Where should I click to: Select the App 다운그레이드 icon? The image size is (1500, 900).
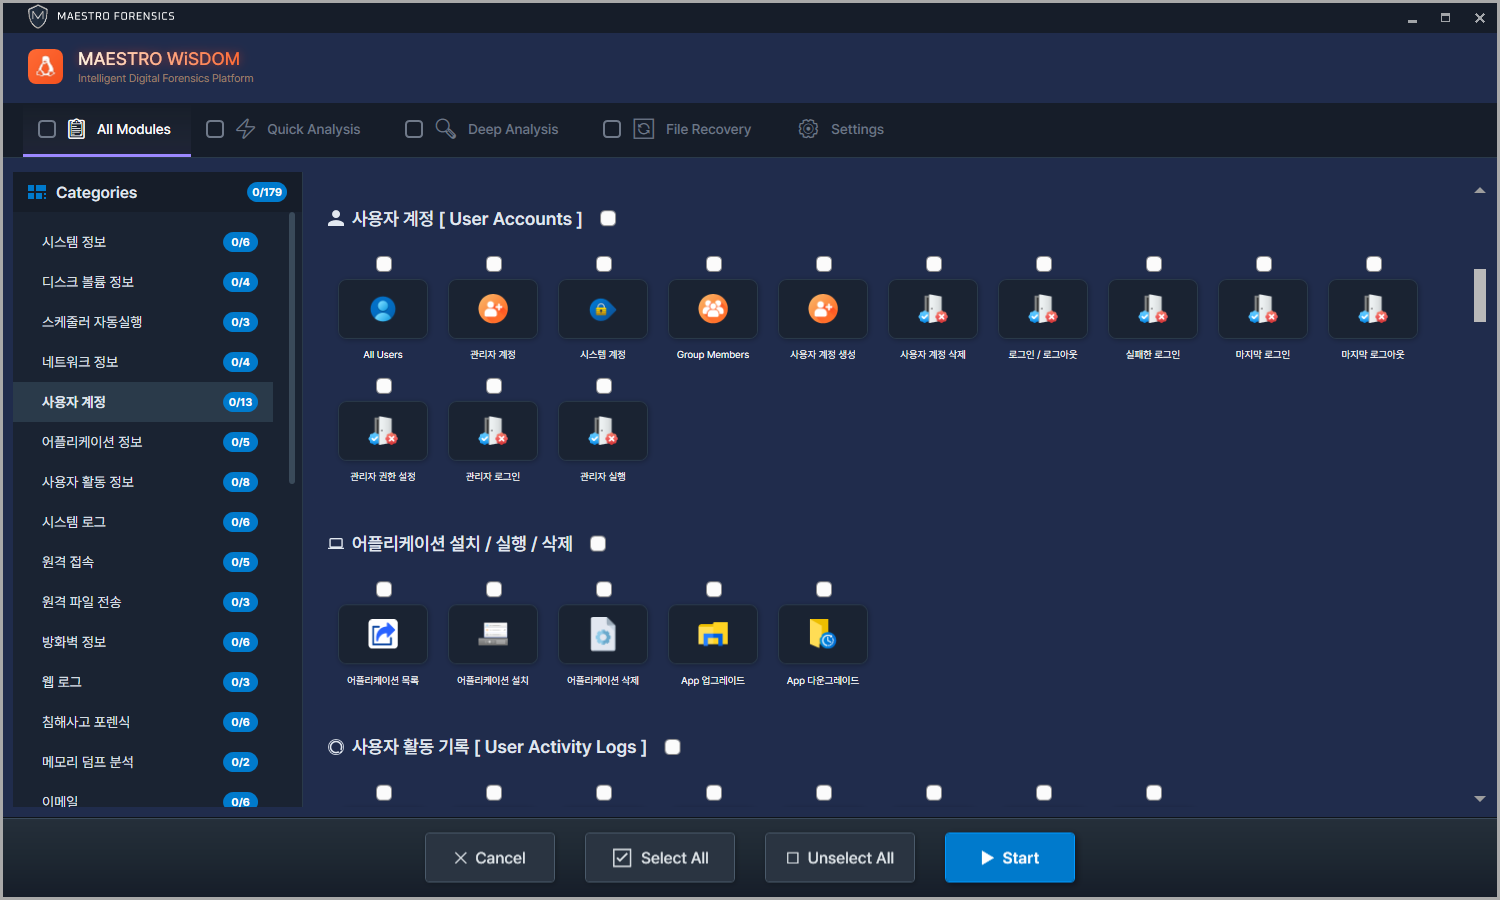[x=823, y=634]
